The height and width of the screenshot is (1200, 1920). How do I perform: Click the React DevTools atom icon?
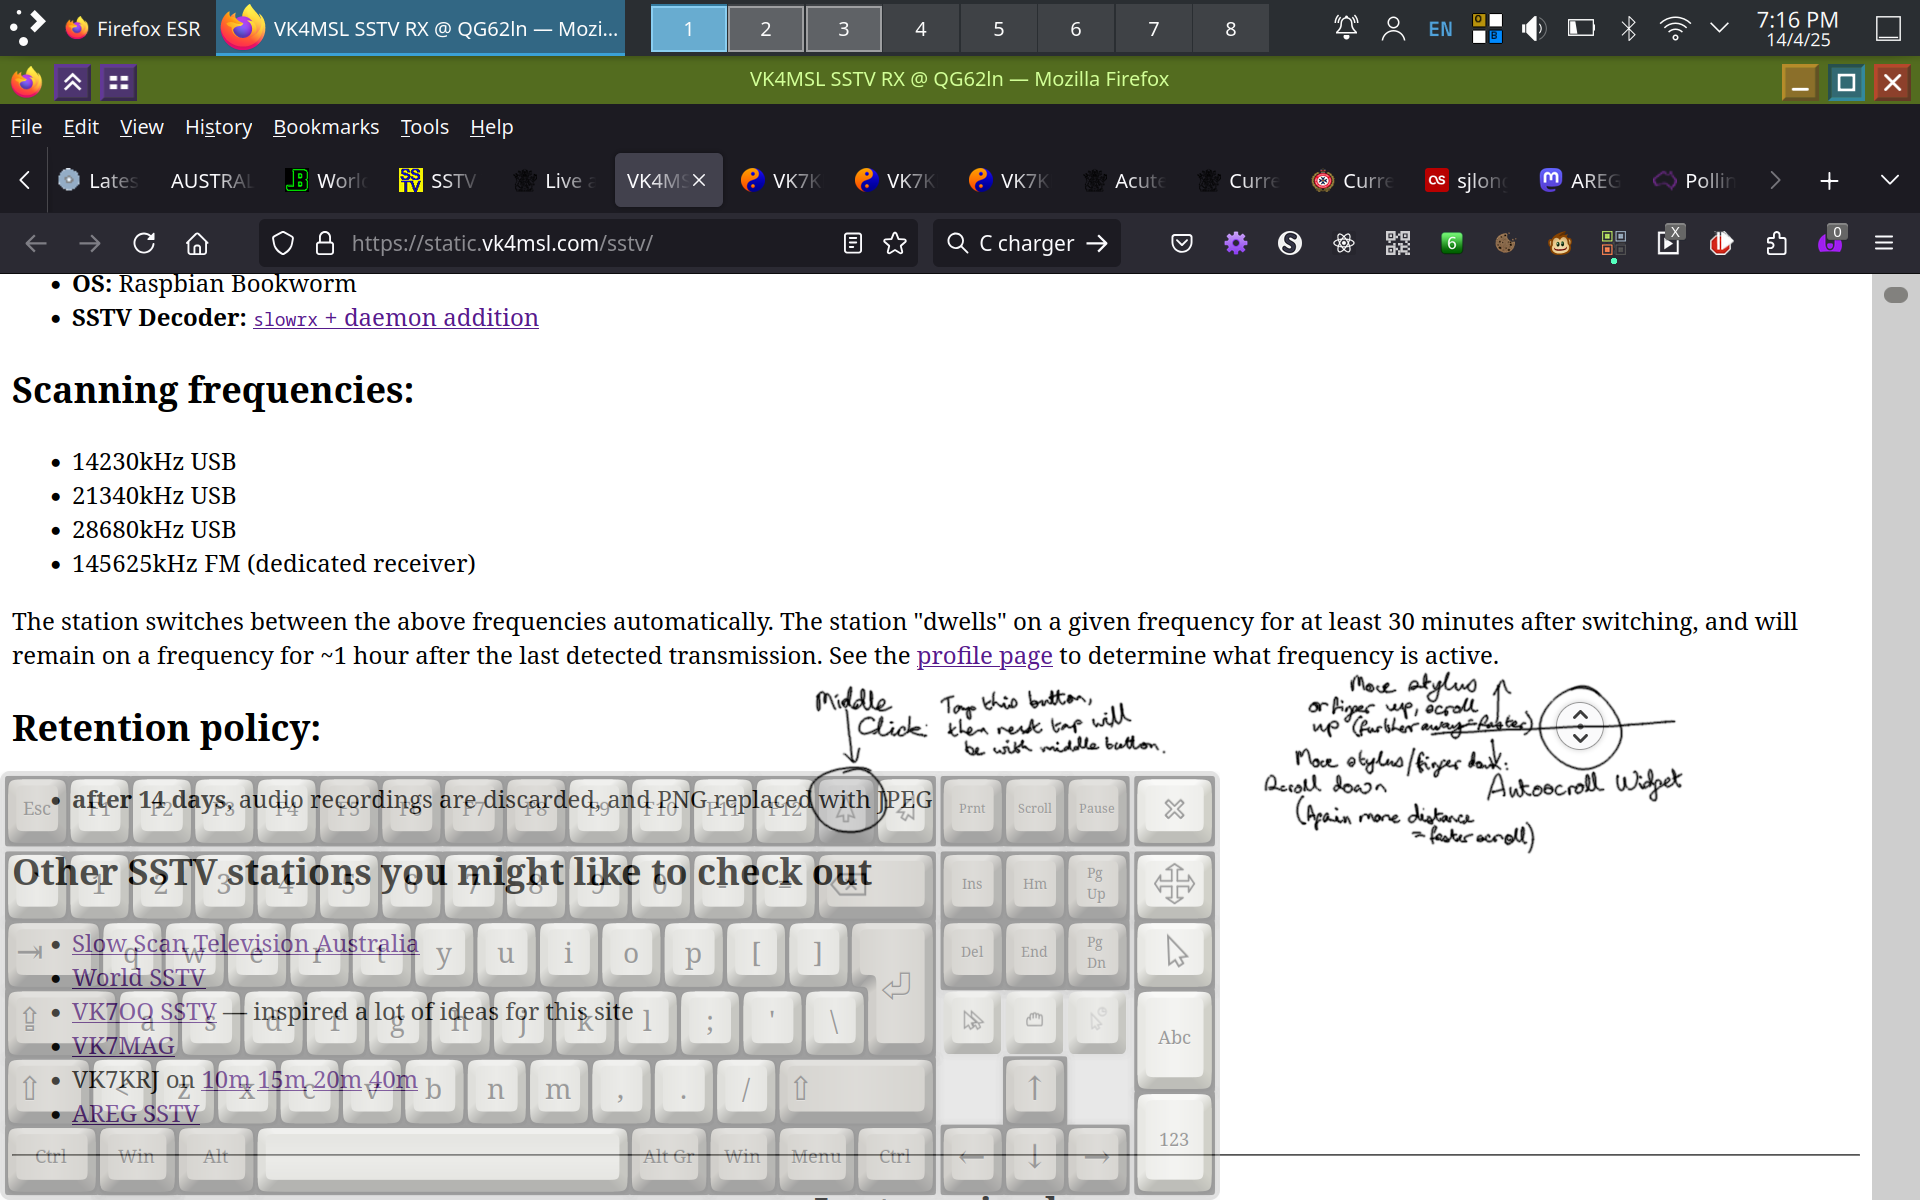1344,243
